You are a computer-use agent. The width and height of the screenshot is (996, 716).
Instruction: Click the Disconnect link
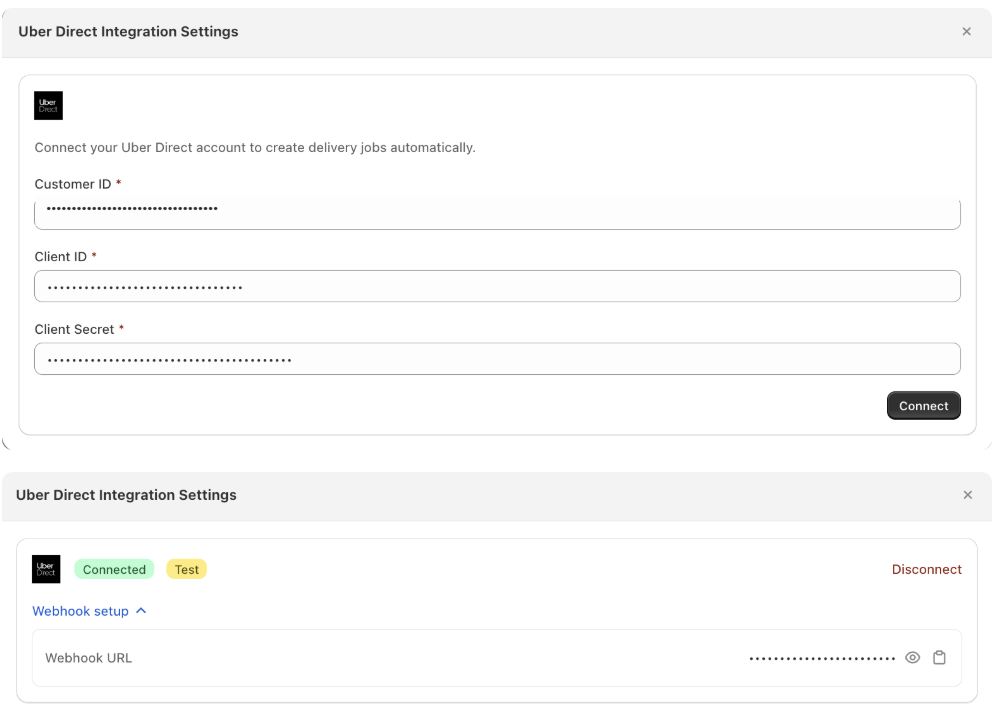click(927, 569)
